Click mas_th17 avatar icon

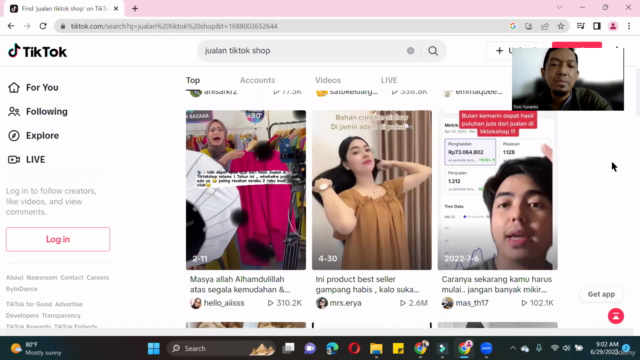point(447,303)
